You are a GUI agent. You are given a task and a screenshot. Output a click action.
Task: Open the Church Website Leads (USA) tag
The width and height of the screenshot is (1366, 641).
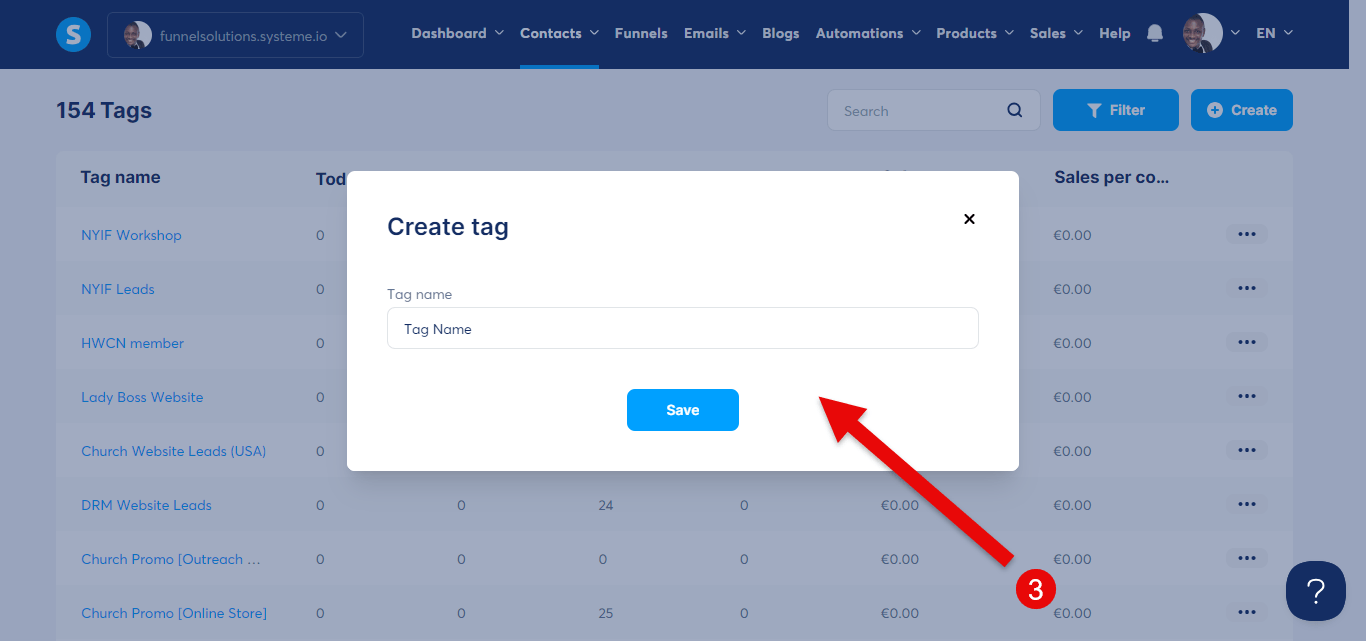(174, 451)
